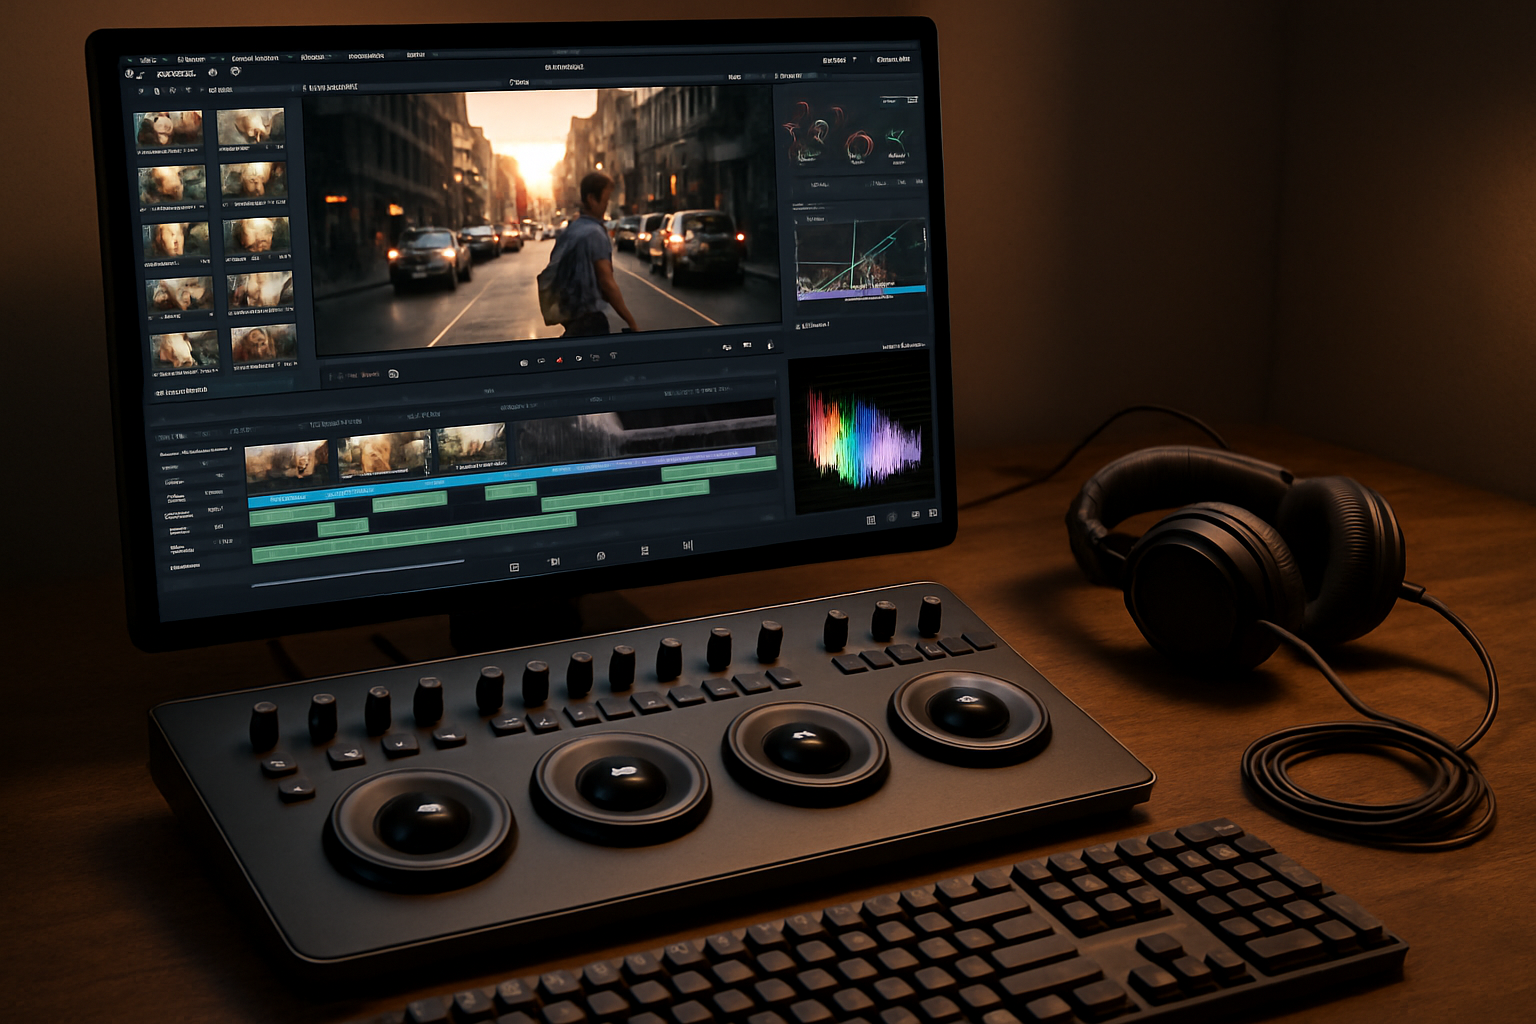This screenshot has width=1536, height=1024.
Task: Toggle the first video track header control
Action: [x=206, y=463]
